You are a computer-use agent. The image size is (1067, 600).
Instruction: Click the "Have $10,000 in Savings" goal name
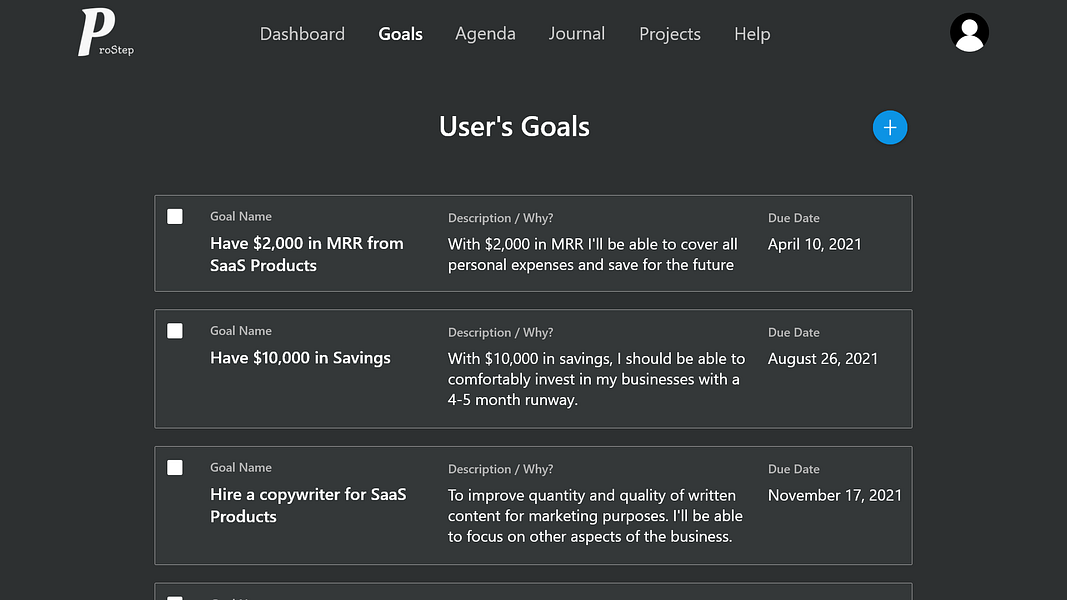click(300, 358)
